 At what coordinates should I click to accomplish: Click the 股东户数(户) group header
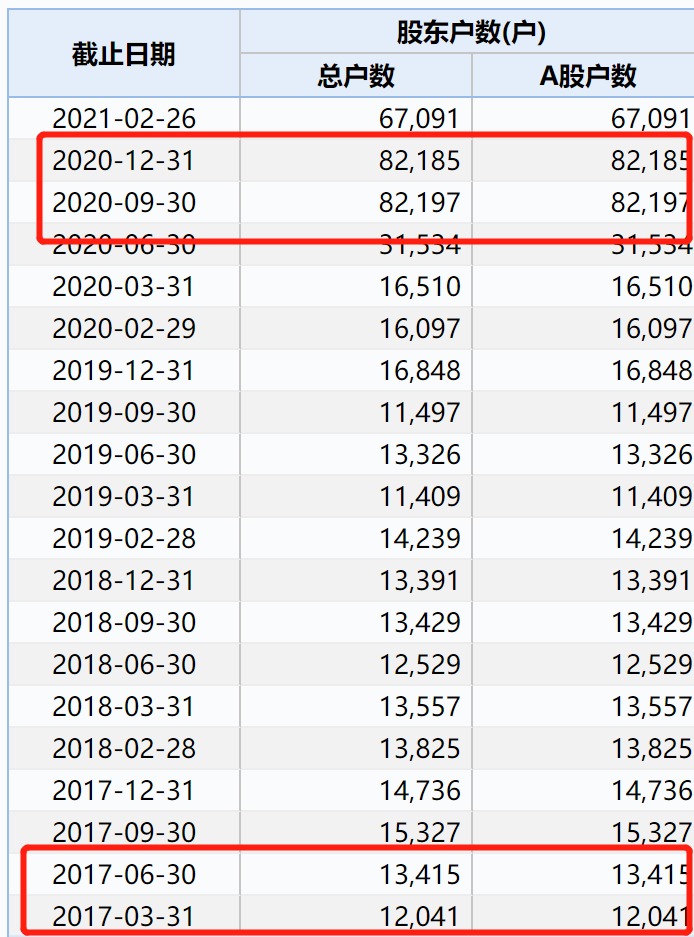pyautogui.click(x=471, y=32)
